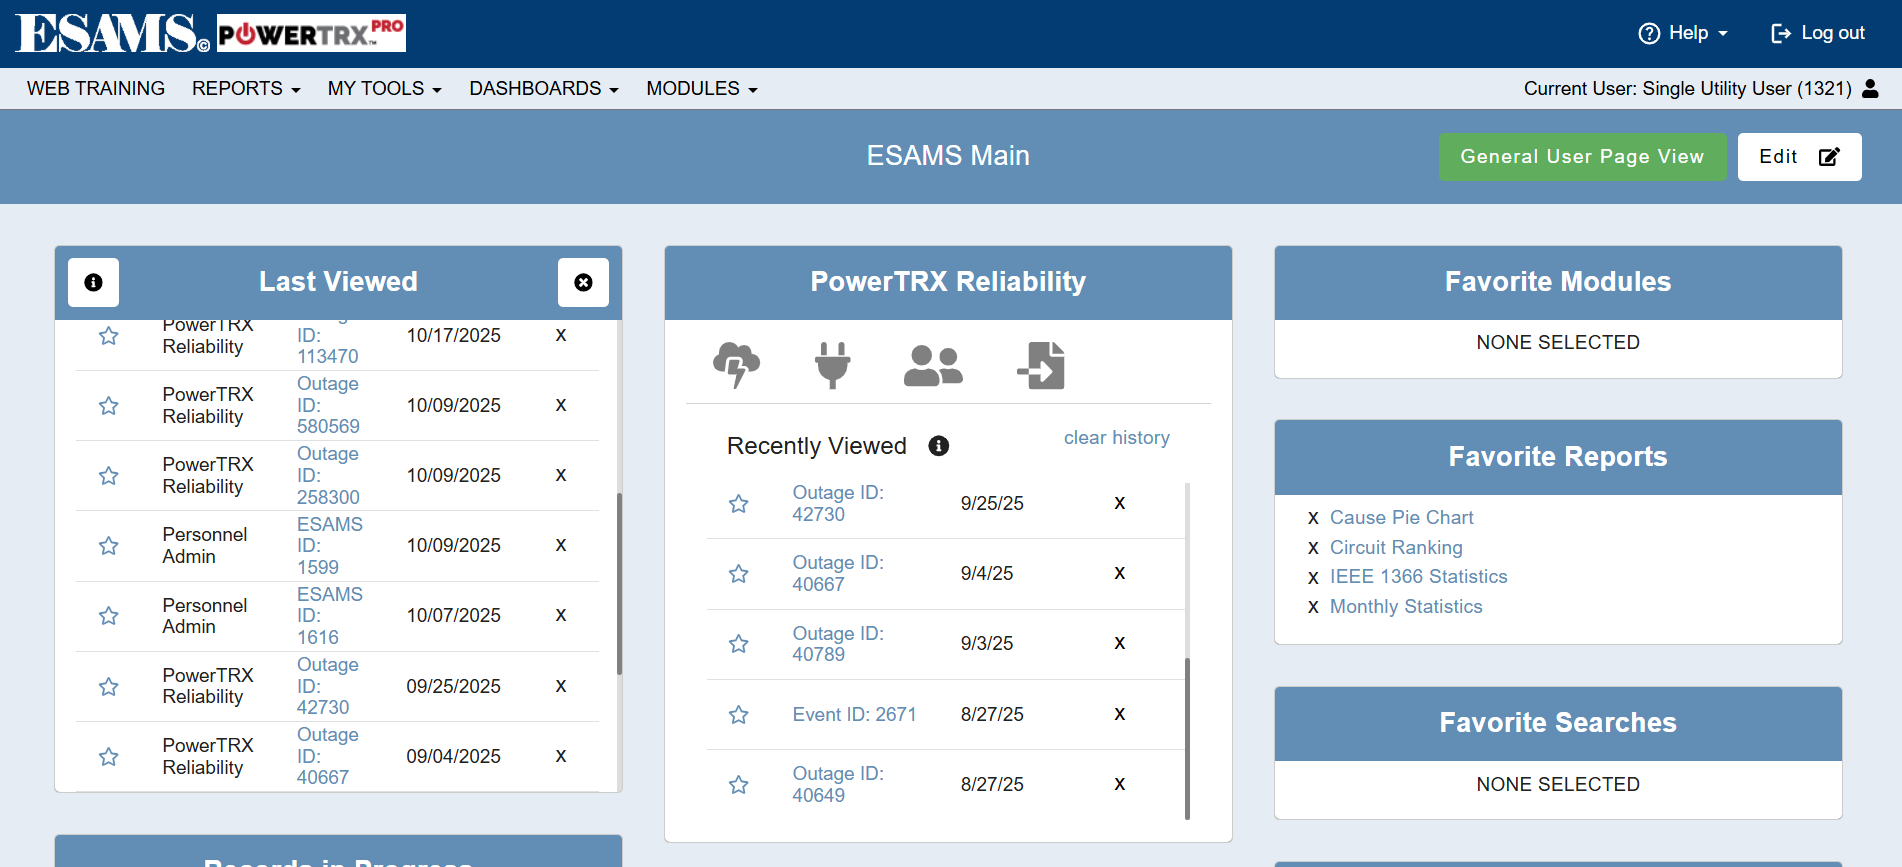Star Event ID 2671 entry
The width and height of the screenshot is (1902, 867).
pyautogui.click(x=739, y=715)
